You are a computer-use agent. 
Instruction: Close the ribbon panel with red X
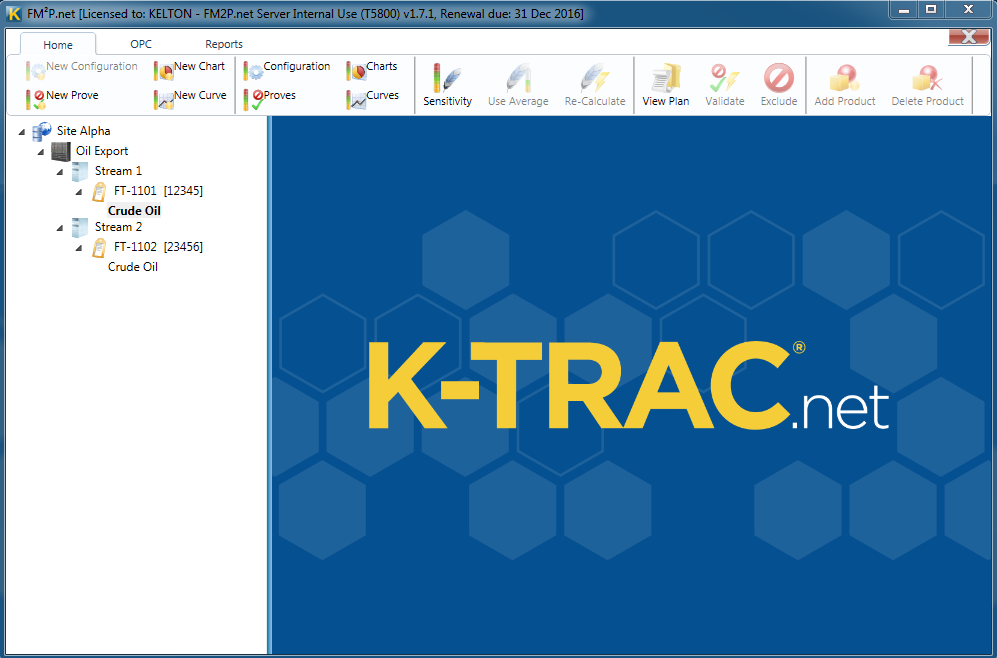tap(968, 37)
